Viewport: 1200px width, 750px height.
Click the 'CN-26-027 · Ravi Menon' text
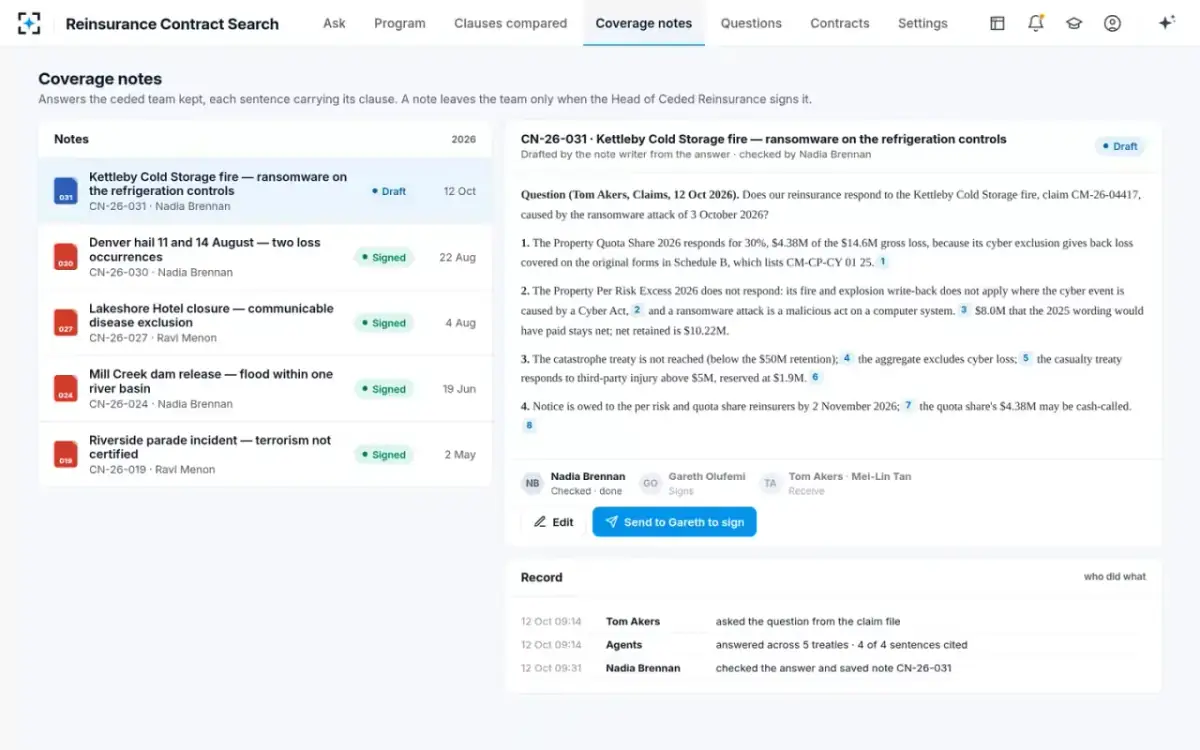point(152,338)
